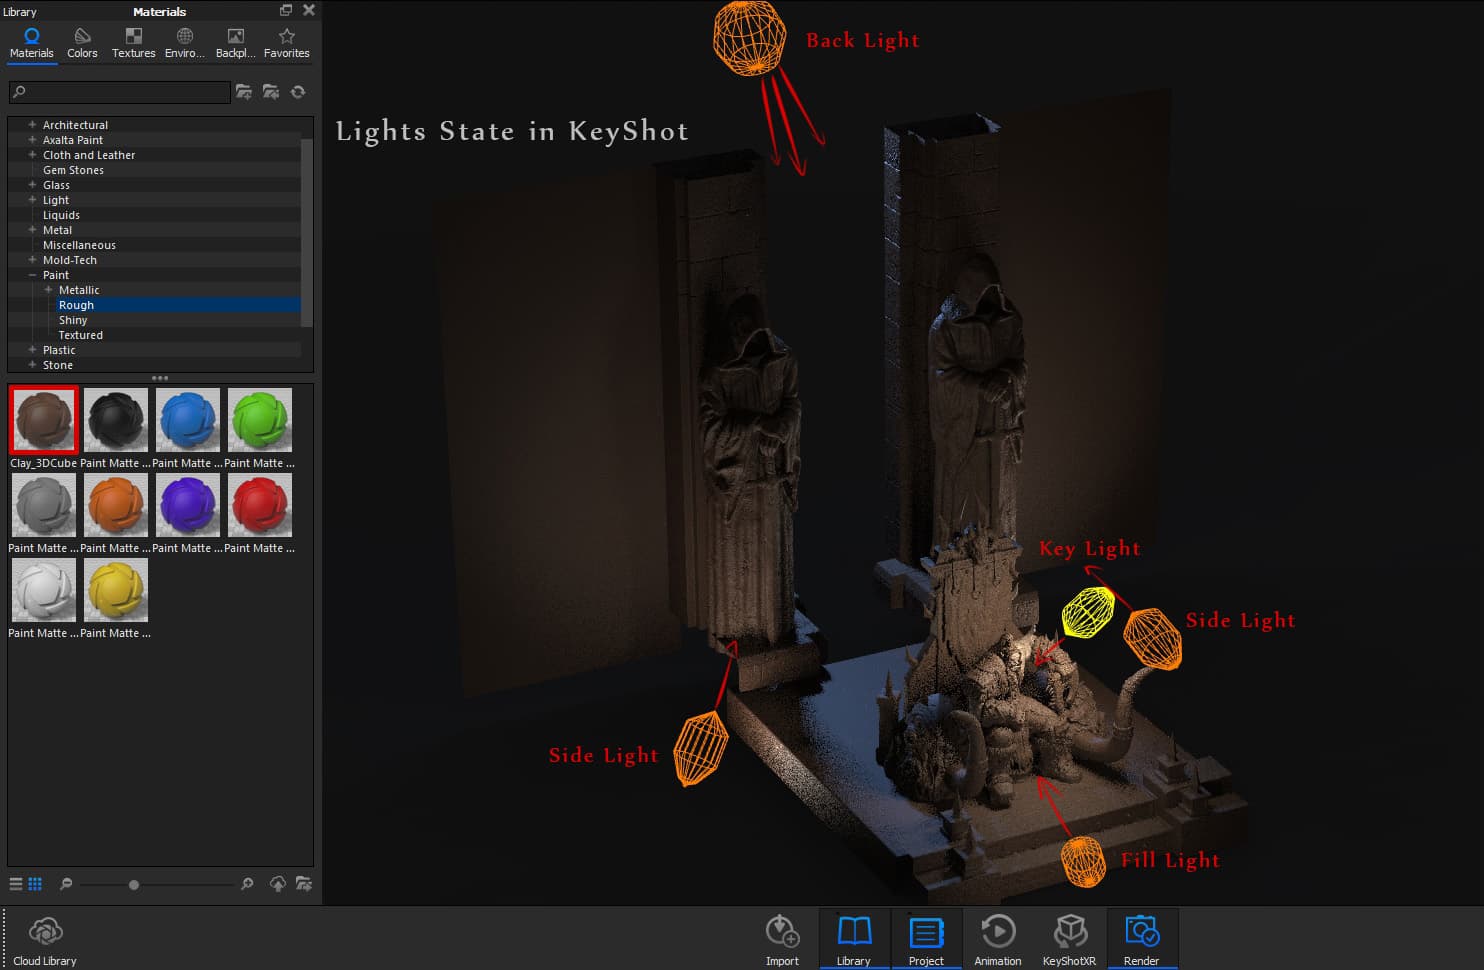Select the Textured paint subfolder
Viewport: 1484px width, 970px height.
(x=80, y=335)
